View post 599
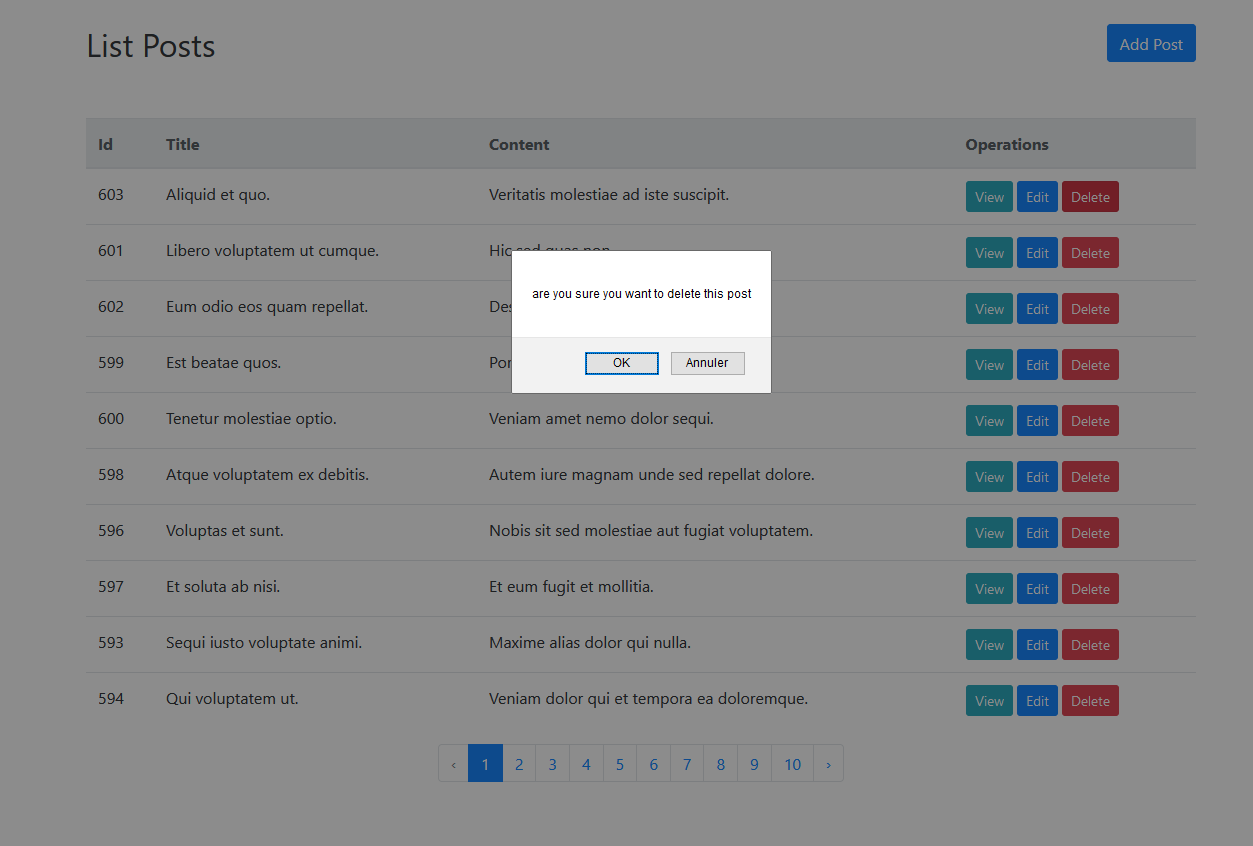 click(x=989, y=365)
